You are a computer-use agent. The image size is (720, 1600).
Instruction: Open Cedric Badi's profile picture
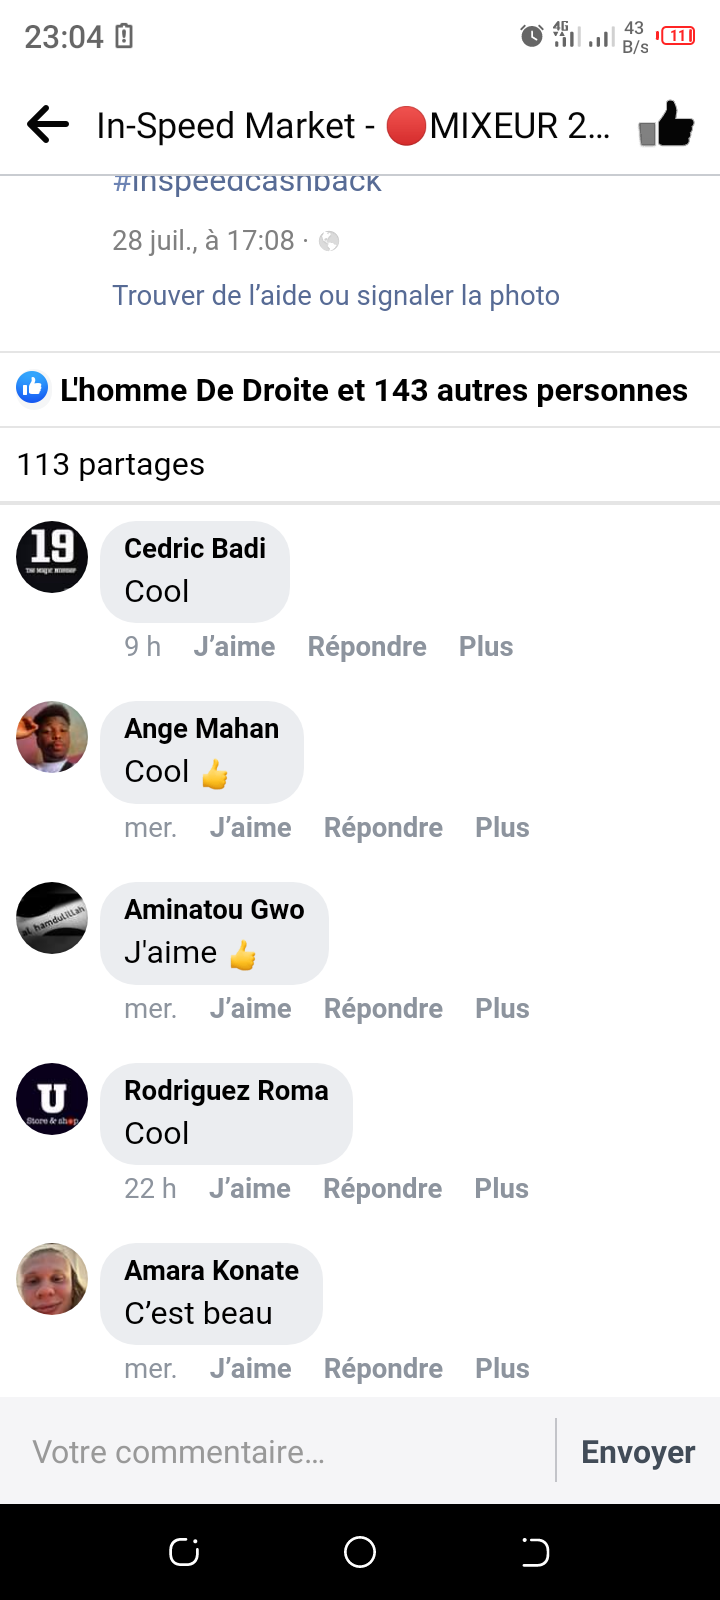pos(52,557)
